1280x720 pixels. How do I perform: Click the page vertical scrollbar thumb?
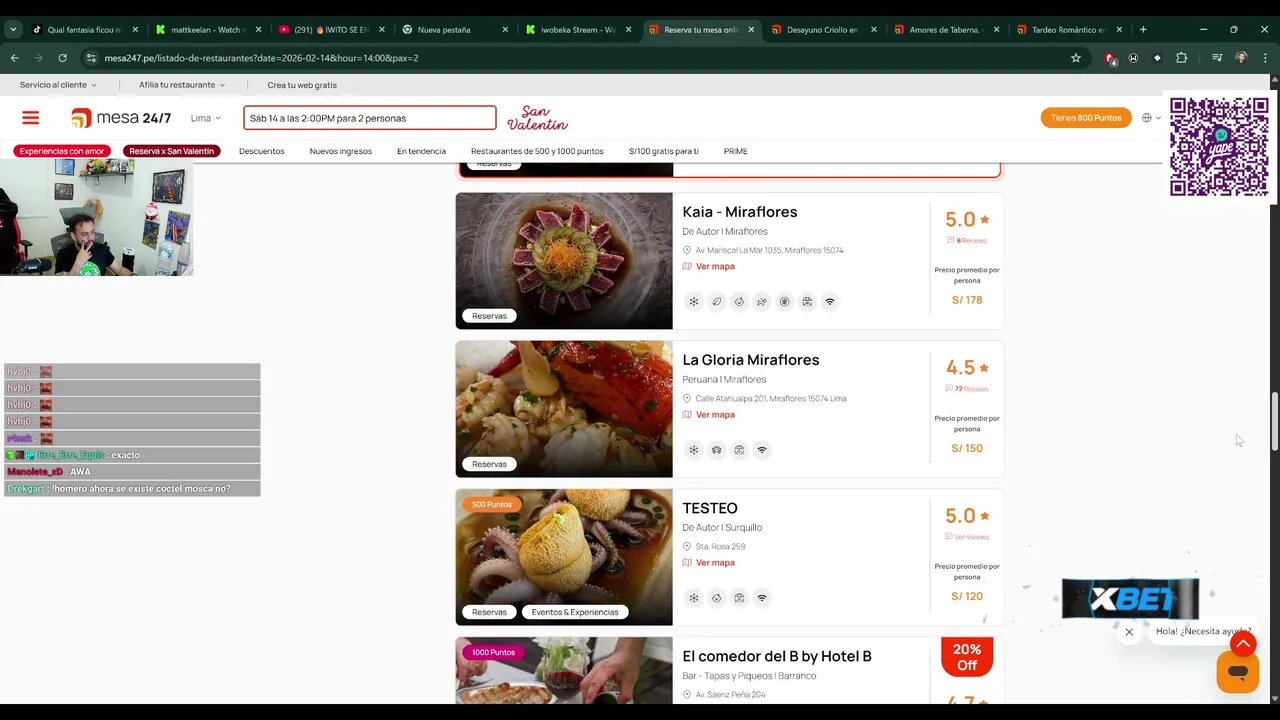[x=1274, y=421]
